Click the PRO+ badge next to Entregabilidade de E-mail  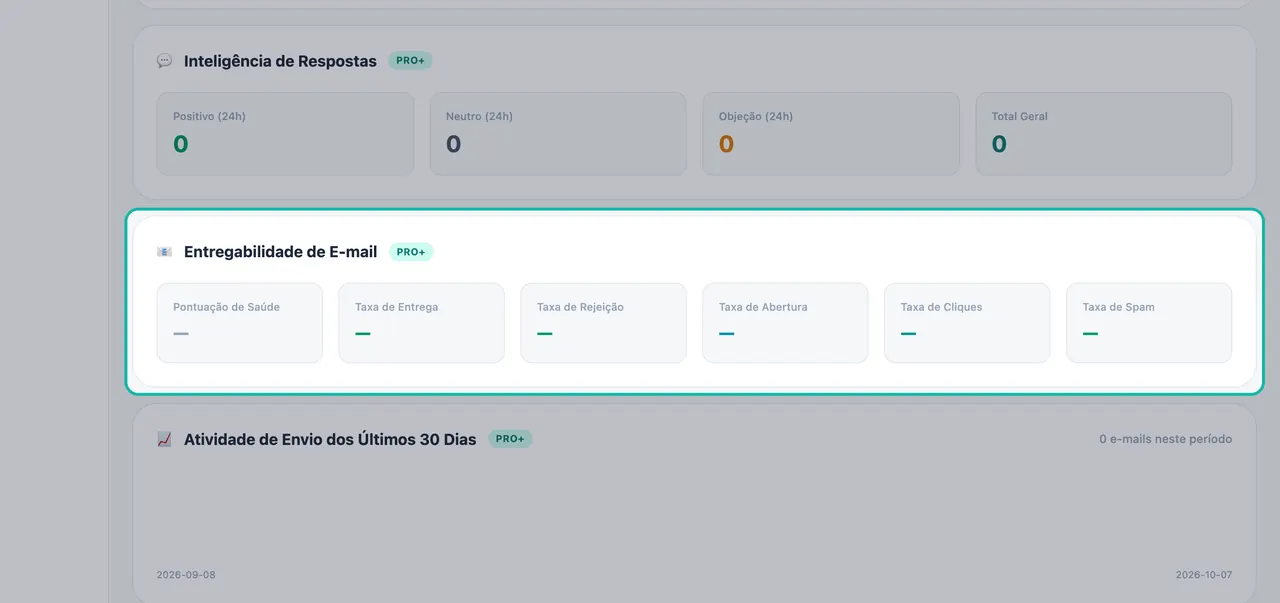coord(411,252)
